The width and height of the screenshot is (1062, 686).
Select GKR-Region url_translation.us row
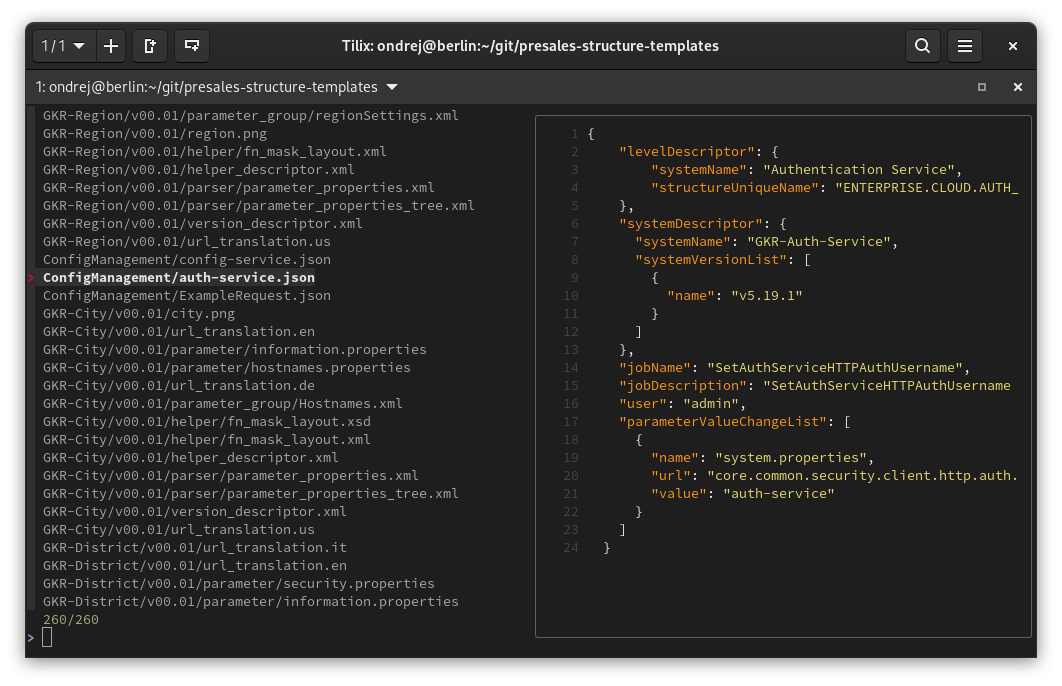187,242
